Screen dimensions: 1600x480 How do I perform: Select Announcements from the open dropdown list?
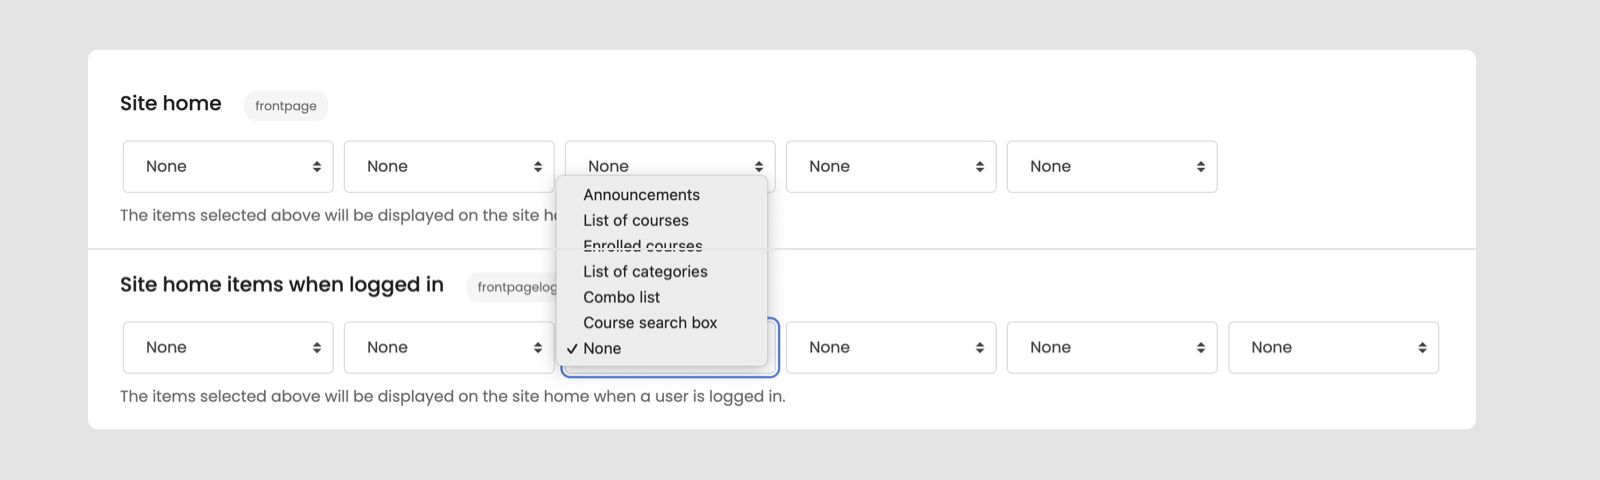(641, 195)
